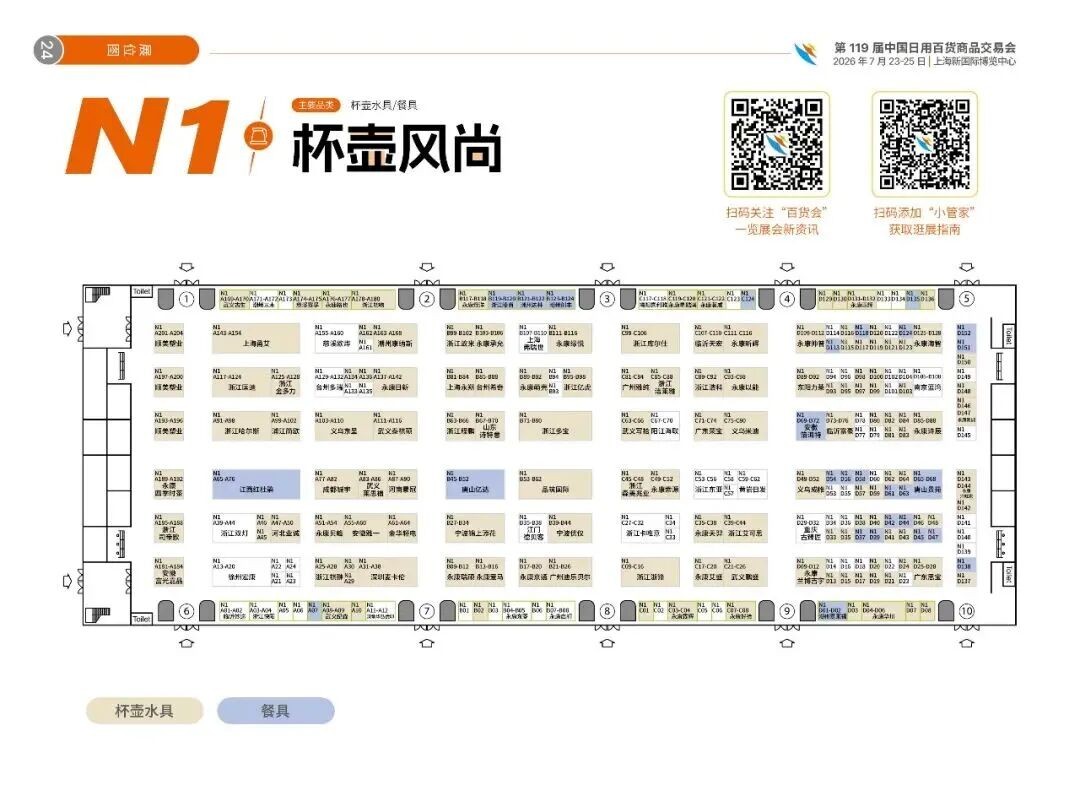
Task: Click the entrance arrow below gate 9
Action: 787,643
